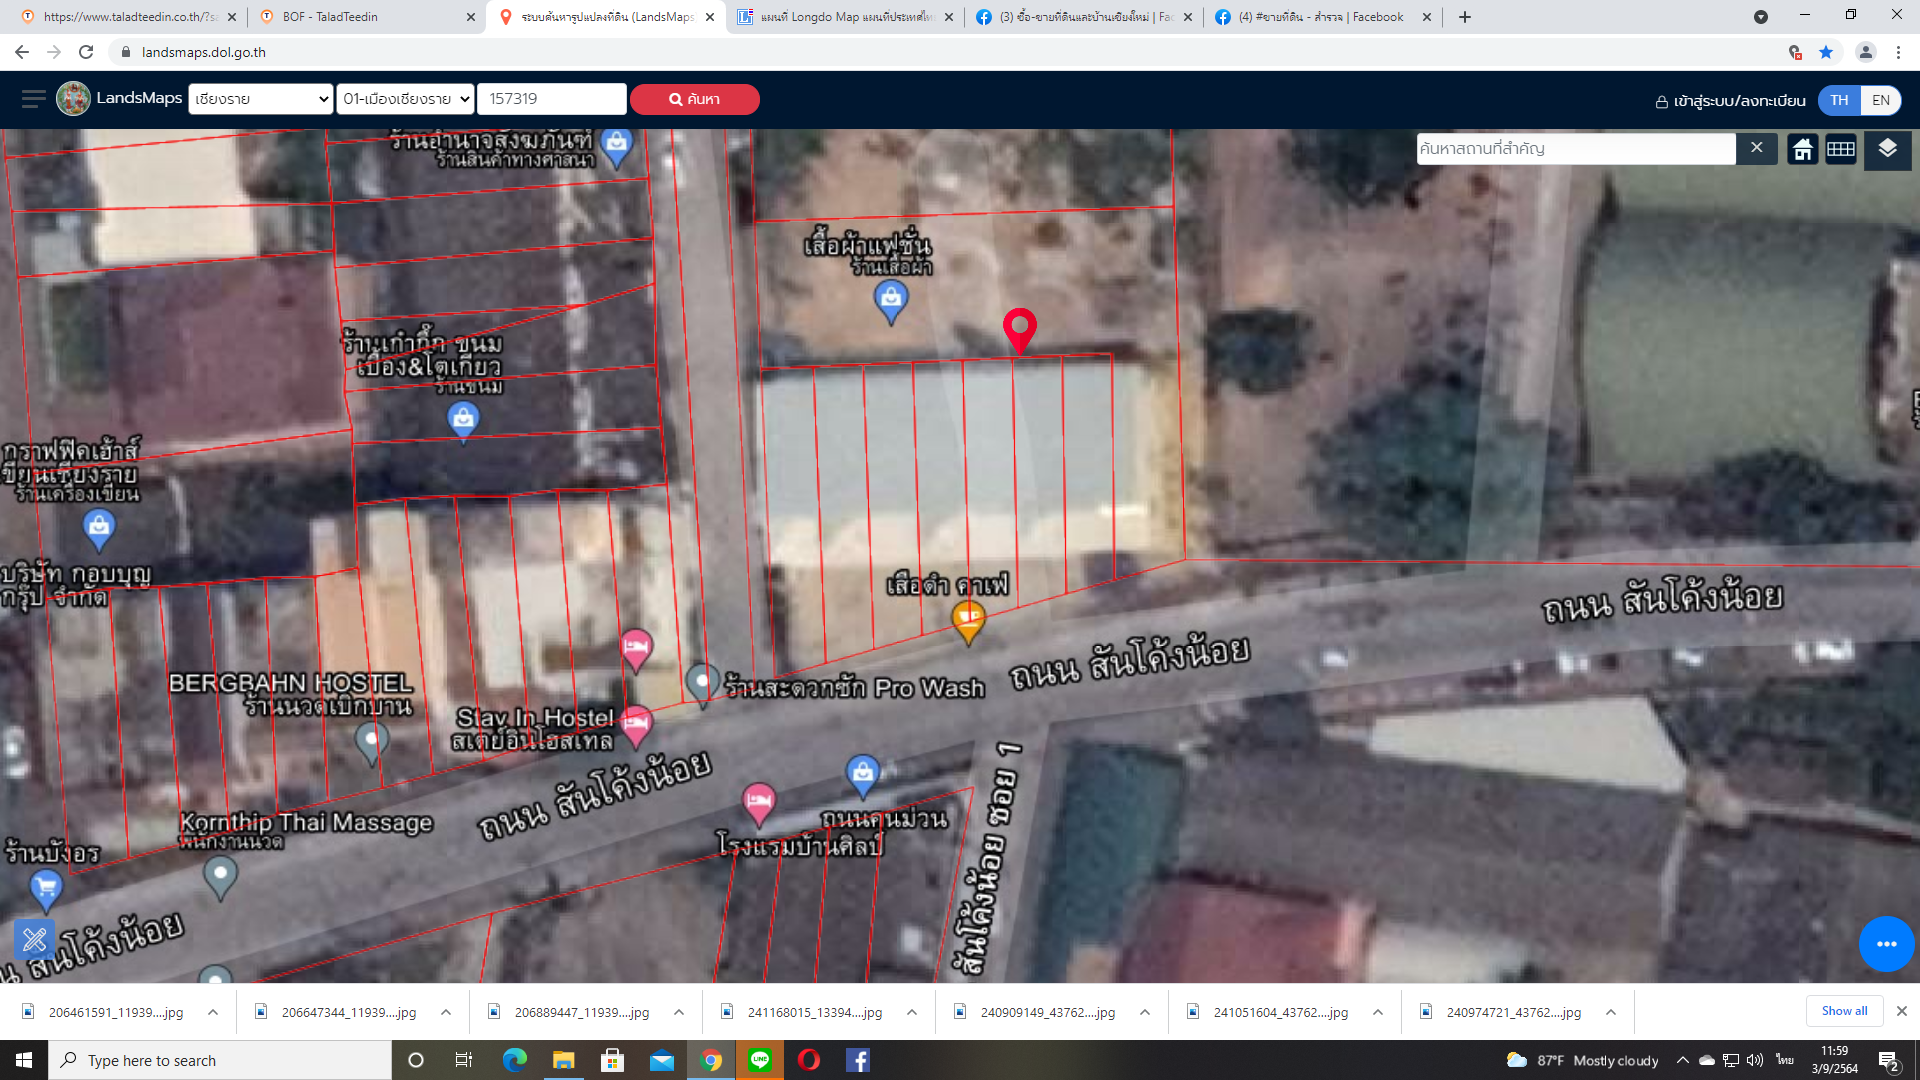Open the เข้าสู่ระบบ/ลงทะเบียน login link
Viewport: 1920px width, 1080px height.
click(1731, 101)
